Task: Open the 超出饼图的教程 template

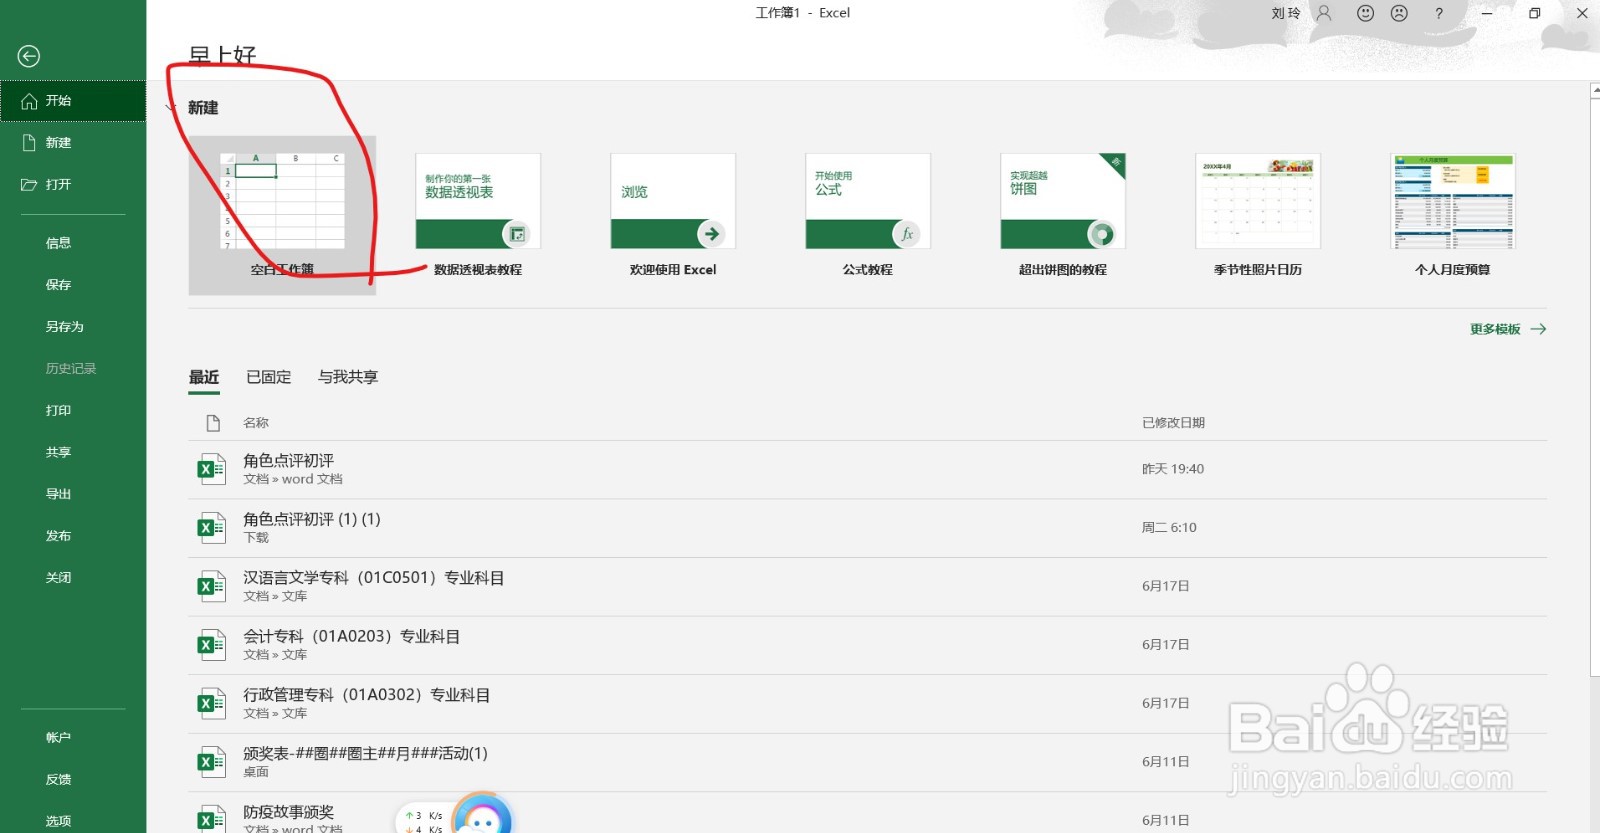Action: (1063, 215)
